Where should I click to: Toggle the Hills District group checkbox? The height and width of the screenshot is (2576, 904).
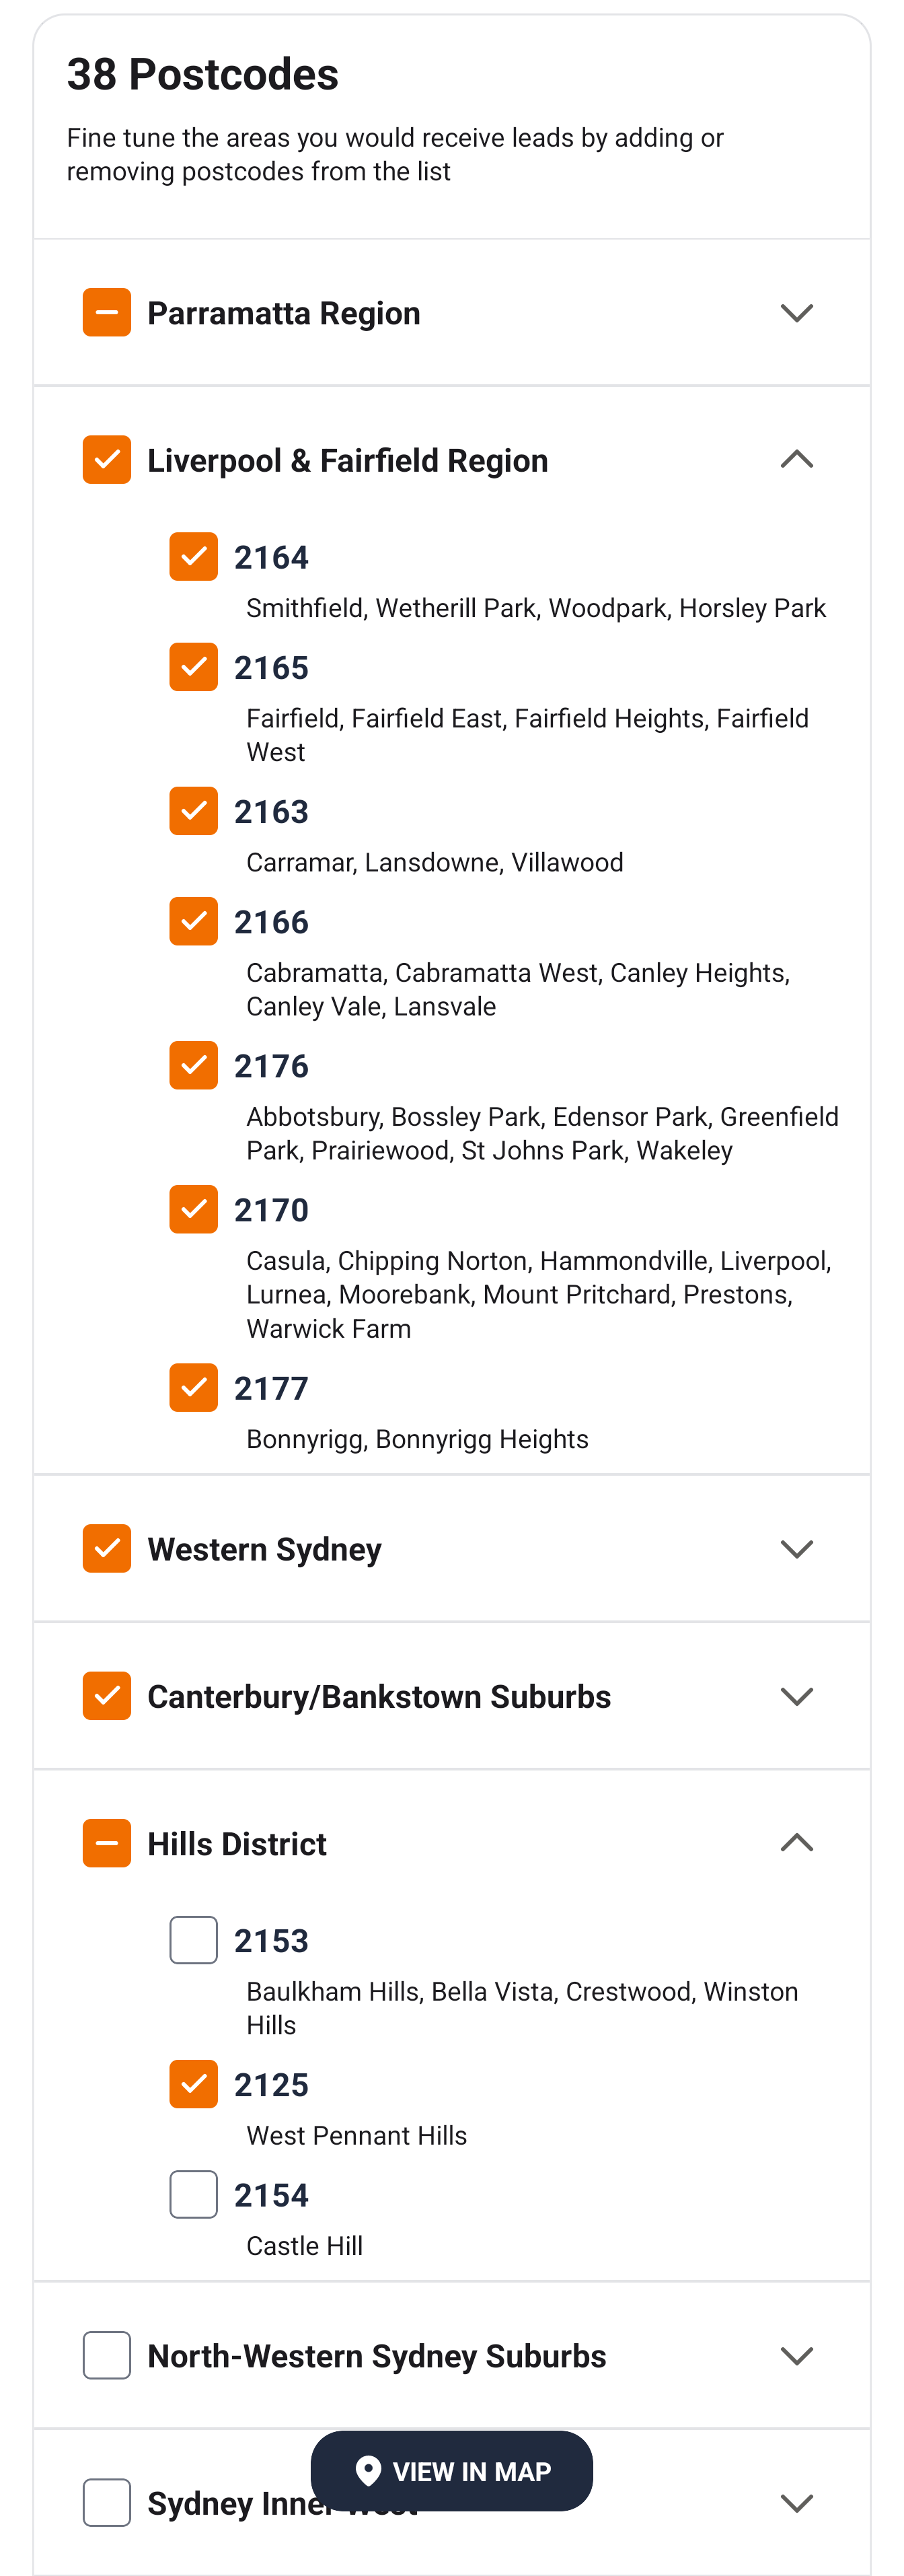tap(107, 1843)
